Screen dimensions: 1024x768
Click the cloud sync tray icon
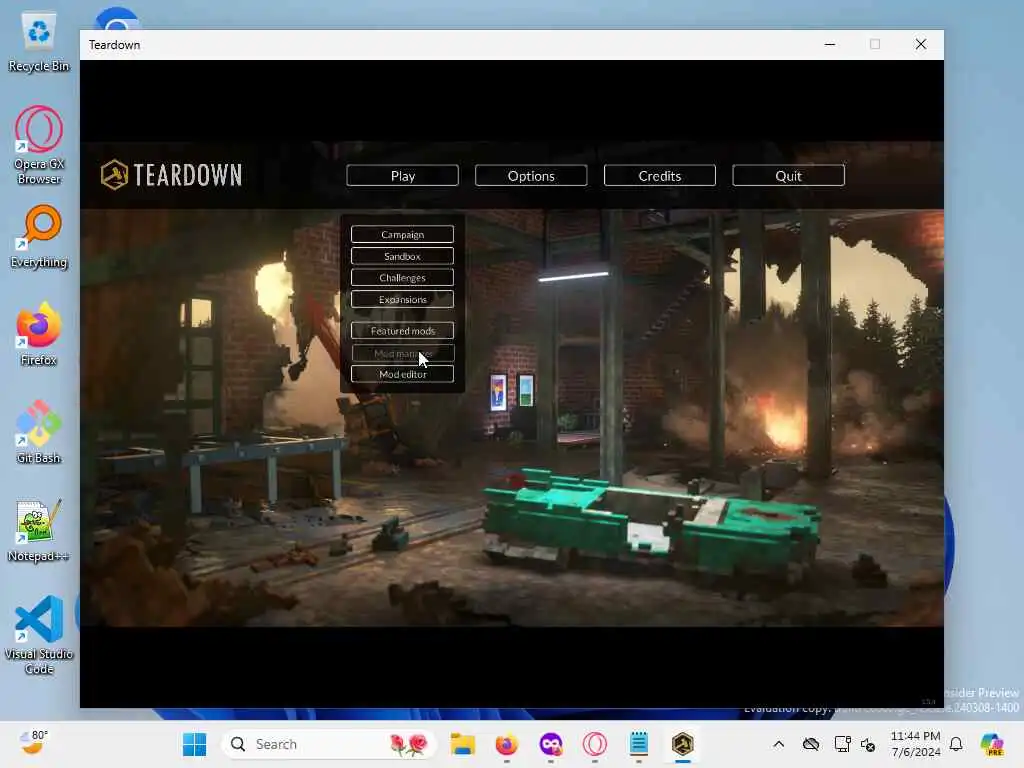click(x=810, y=744)
